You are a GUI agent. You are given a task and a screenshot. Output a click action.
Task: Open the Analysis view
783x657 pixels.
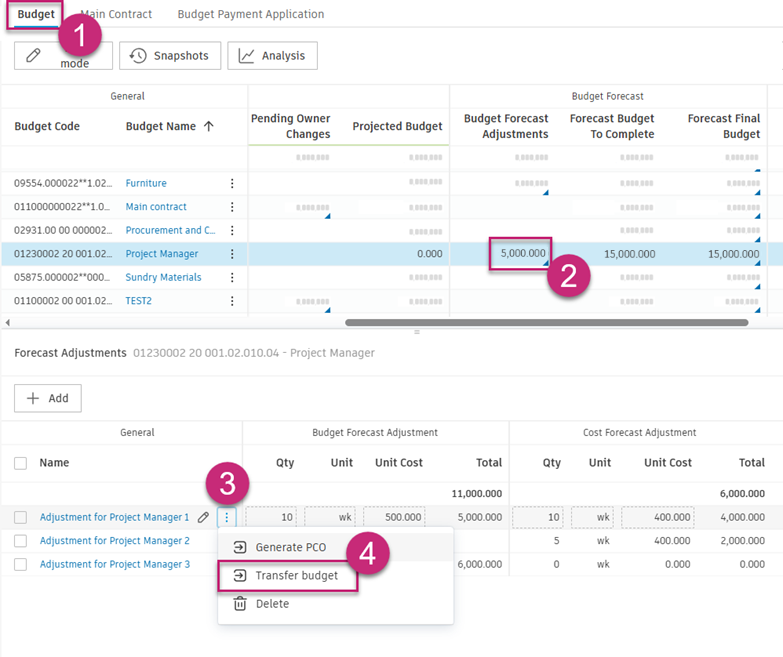click(272, 55)
